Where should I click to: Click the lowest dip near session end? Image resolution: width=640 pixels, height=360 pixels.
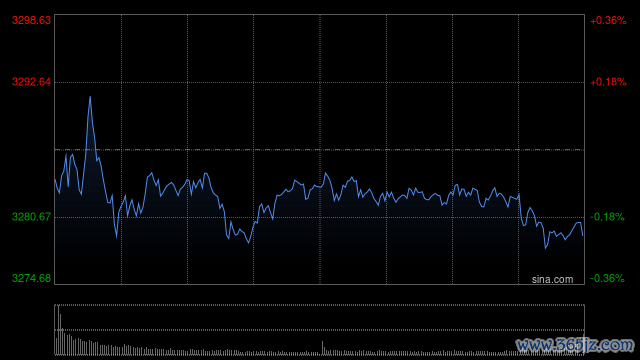click(546, 247)
